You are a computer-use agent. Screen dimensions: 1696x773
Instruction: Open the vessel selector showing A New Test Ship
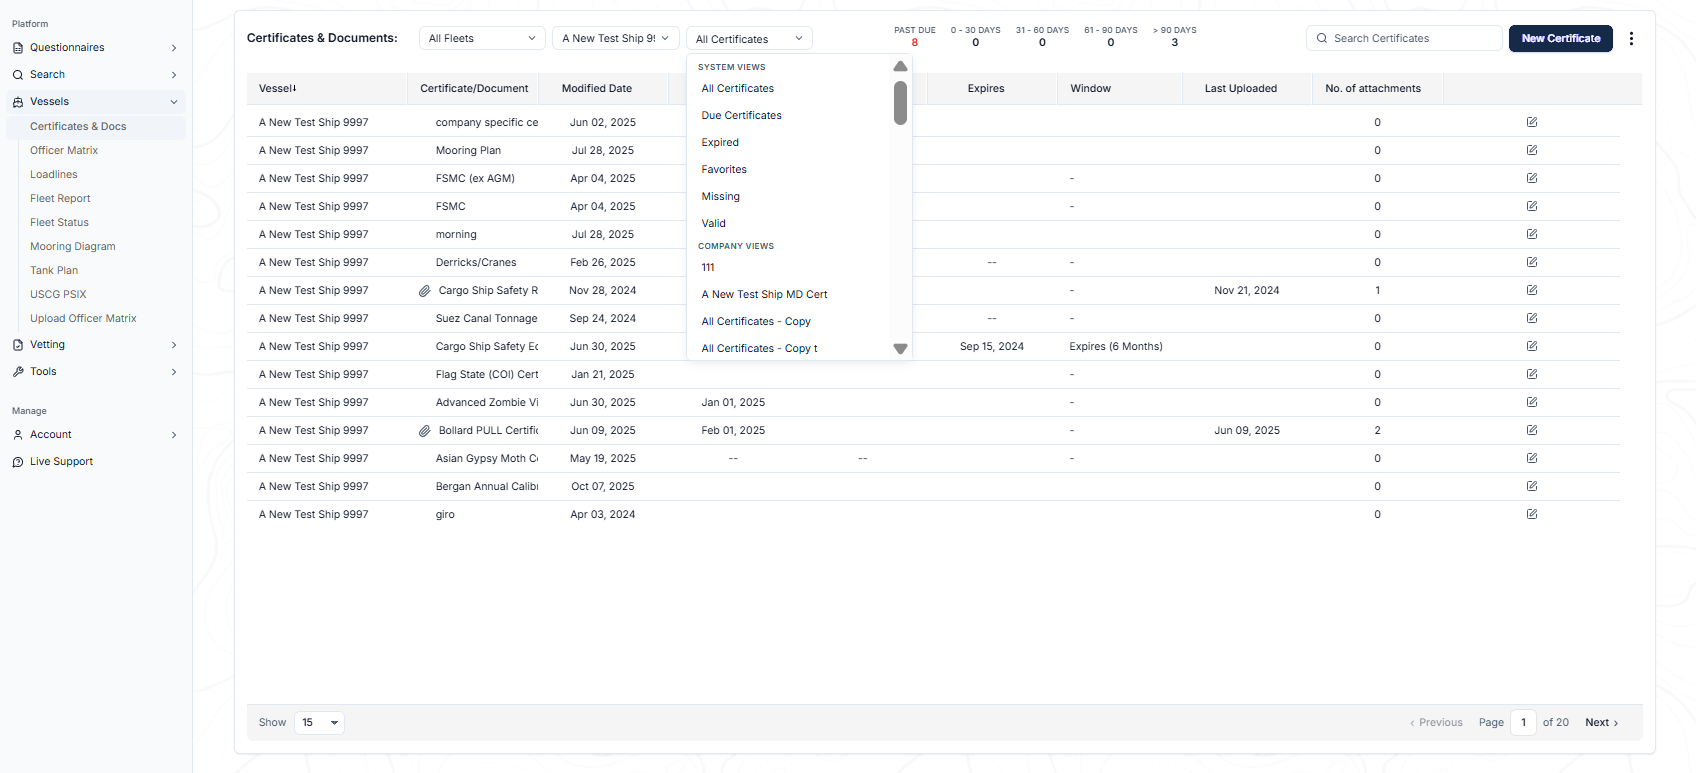616,38
